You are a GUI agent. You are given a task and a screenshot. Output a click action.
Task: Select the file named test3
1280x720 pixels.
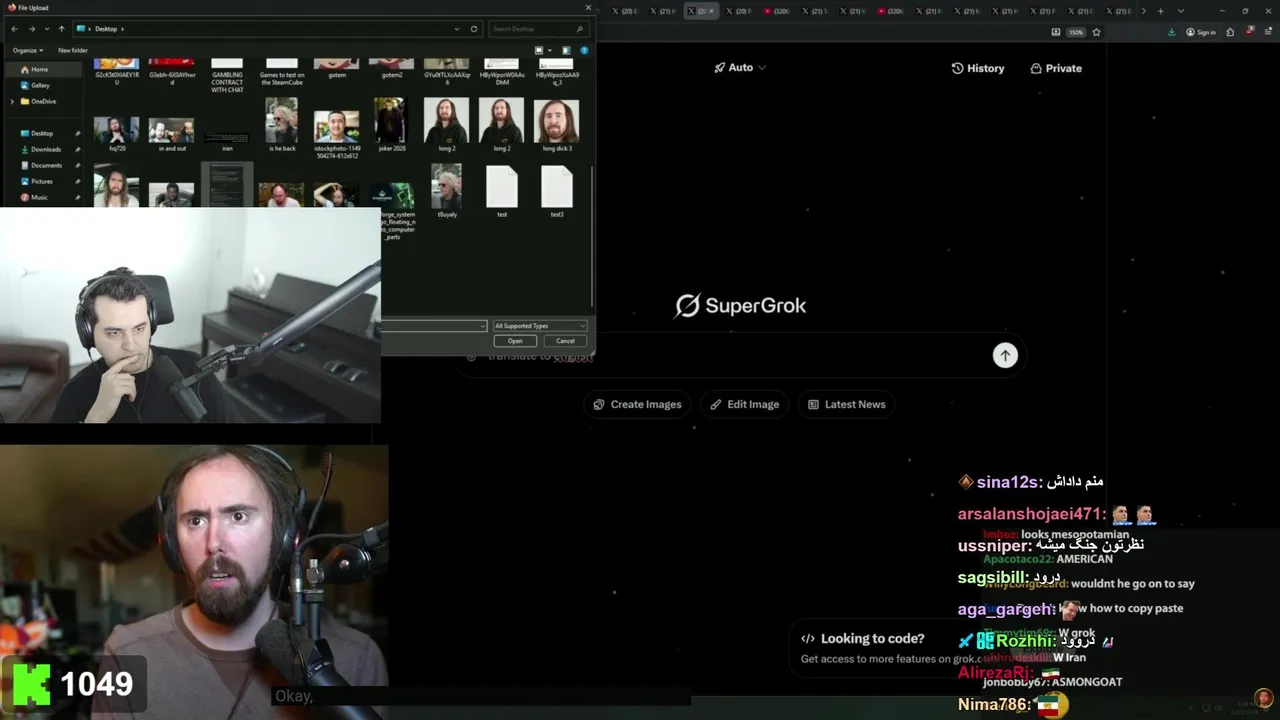557,191
